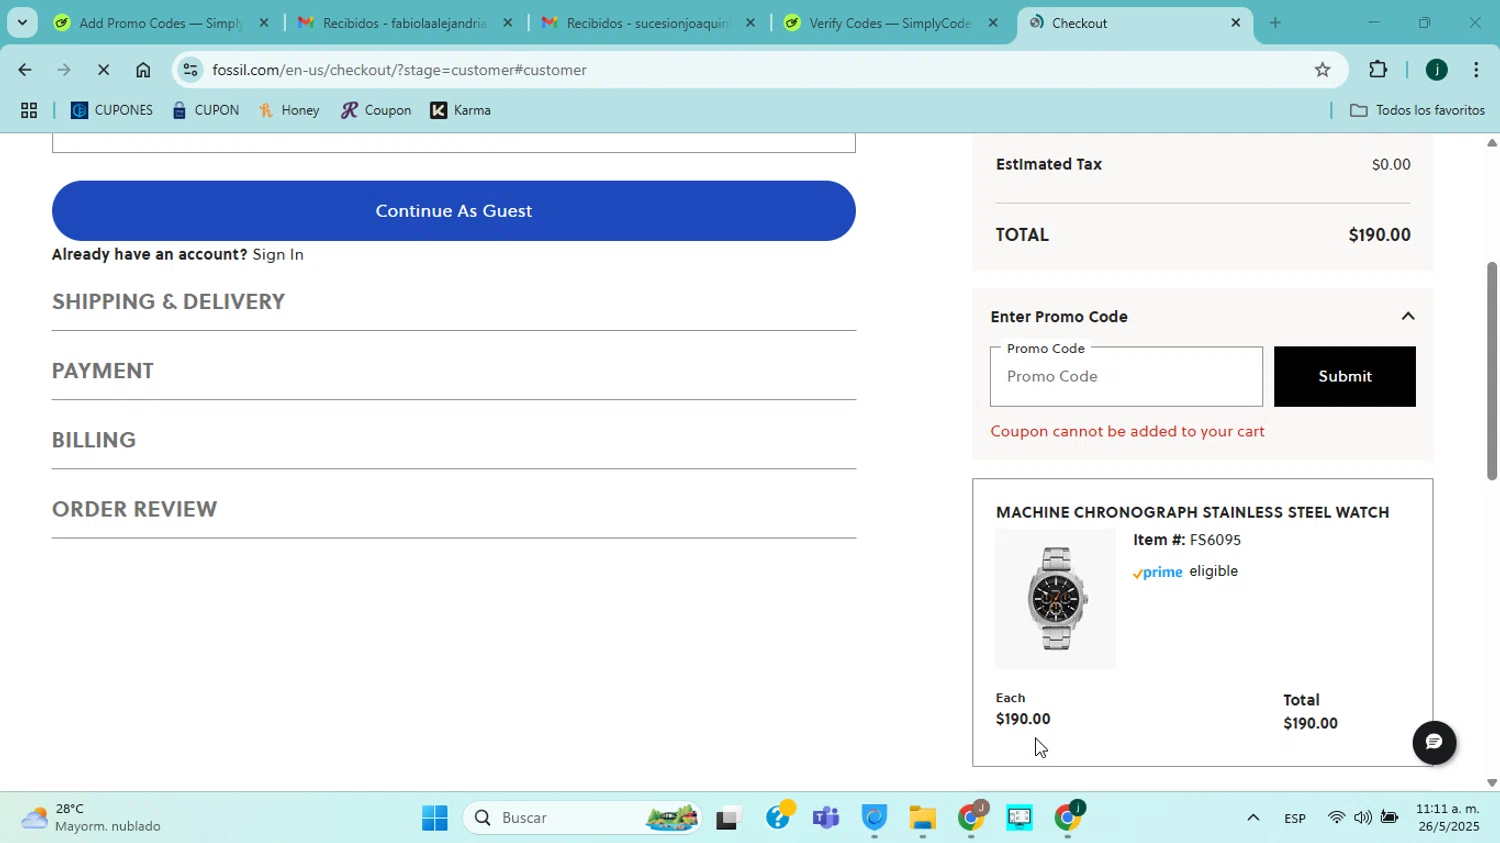This screenshot has height=843, width=1500.
Task: Open a new browser tab
Action: pos(1275,22)
